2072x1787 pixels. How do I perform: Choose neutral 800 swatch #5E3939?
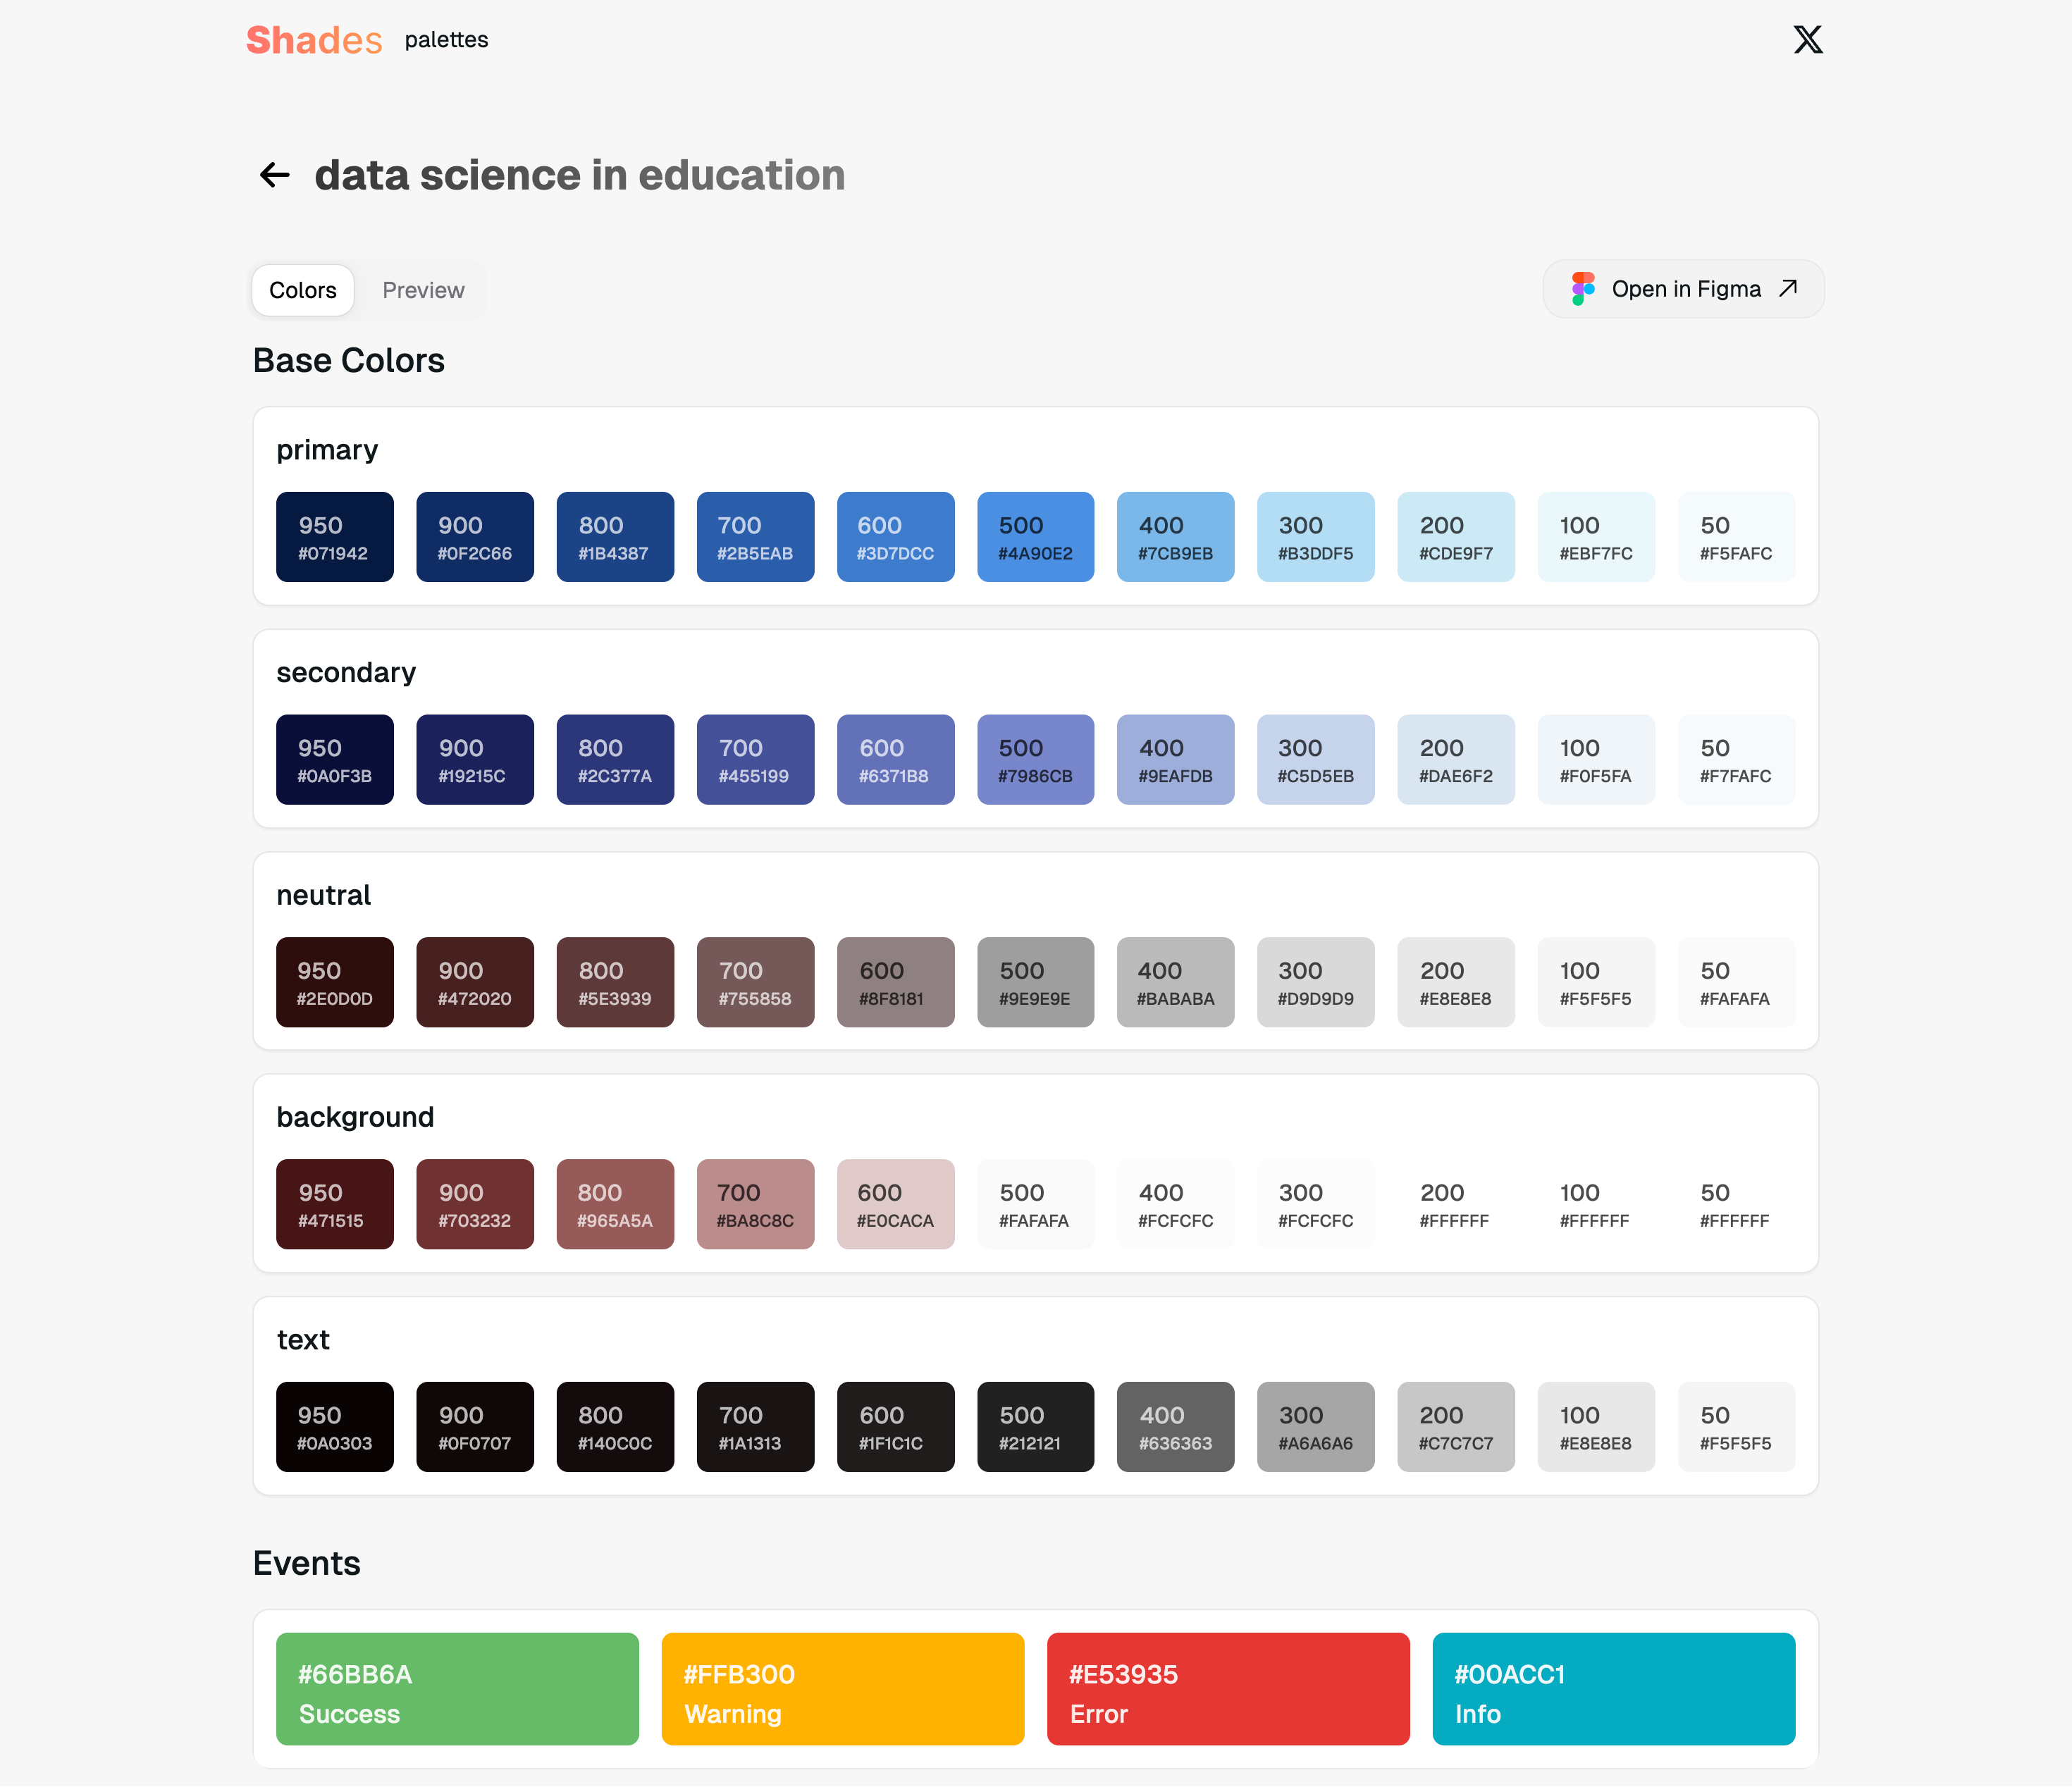615,982
